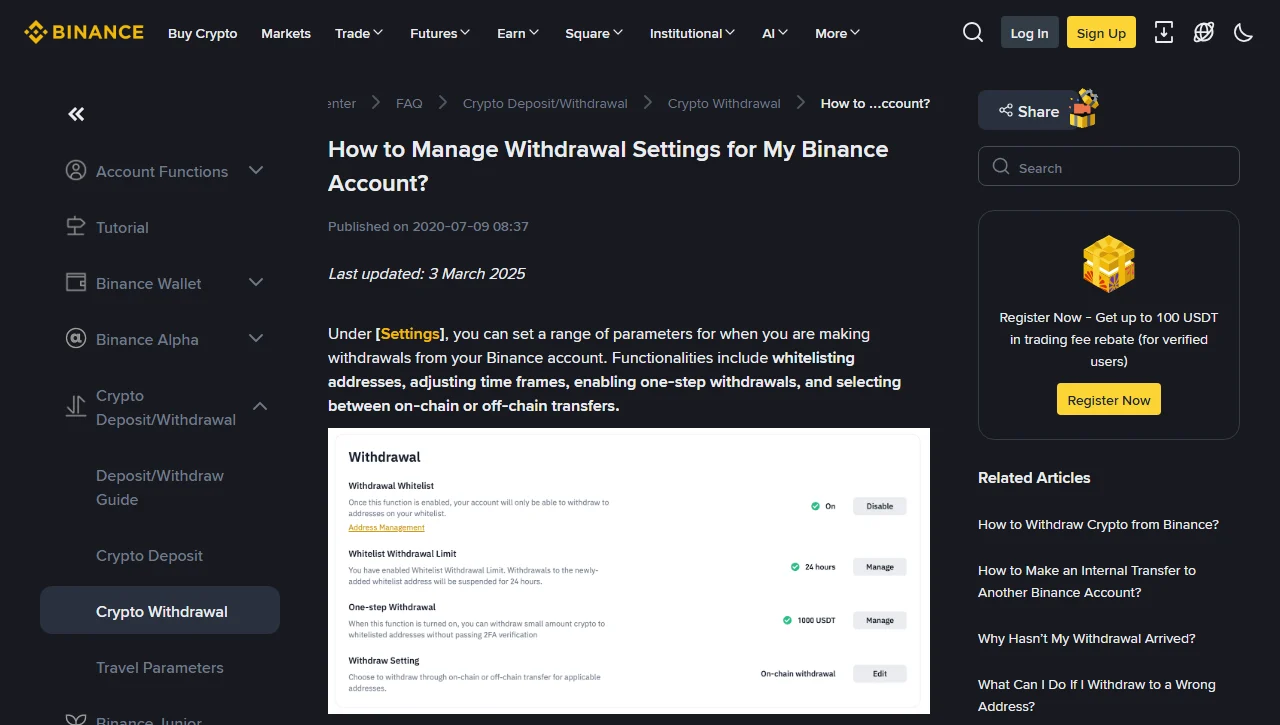The width and height of the screenshot is (1280, 725).
Task: Collapse Crypto Deposit/Withdrawal section chevron
Action: point(260,406)
